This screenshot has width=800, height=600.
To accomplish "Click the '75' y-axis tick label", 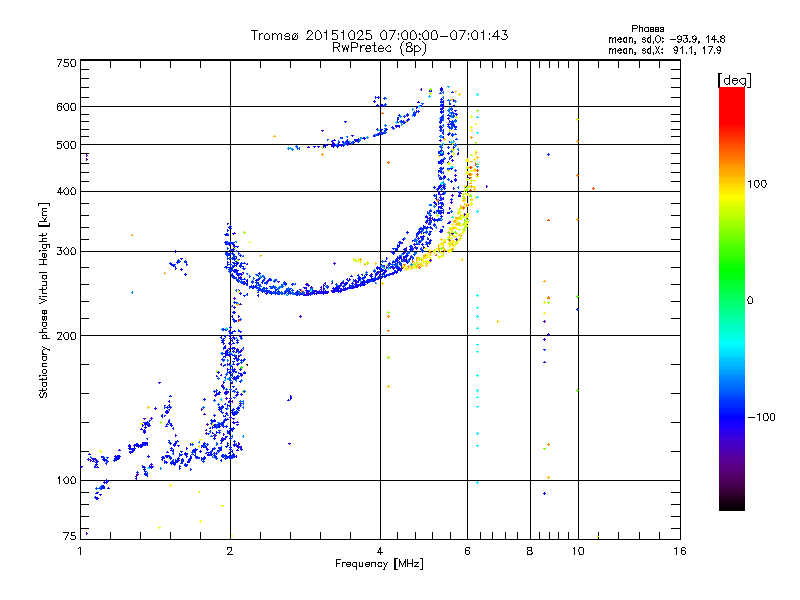I will tap(70, 536).
